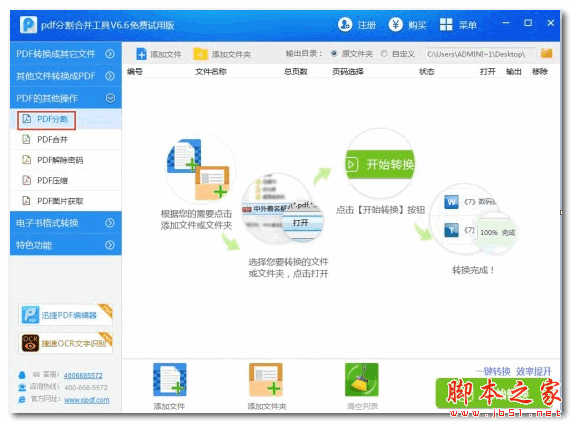Open the PDF合并 menu item
573x424 pixels.
(66, 139)
